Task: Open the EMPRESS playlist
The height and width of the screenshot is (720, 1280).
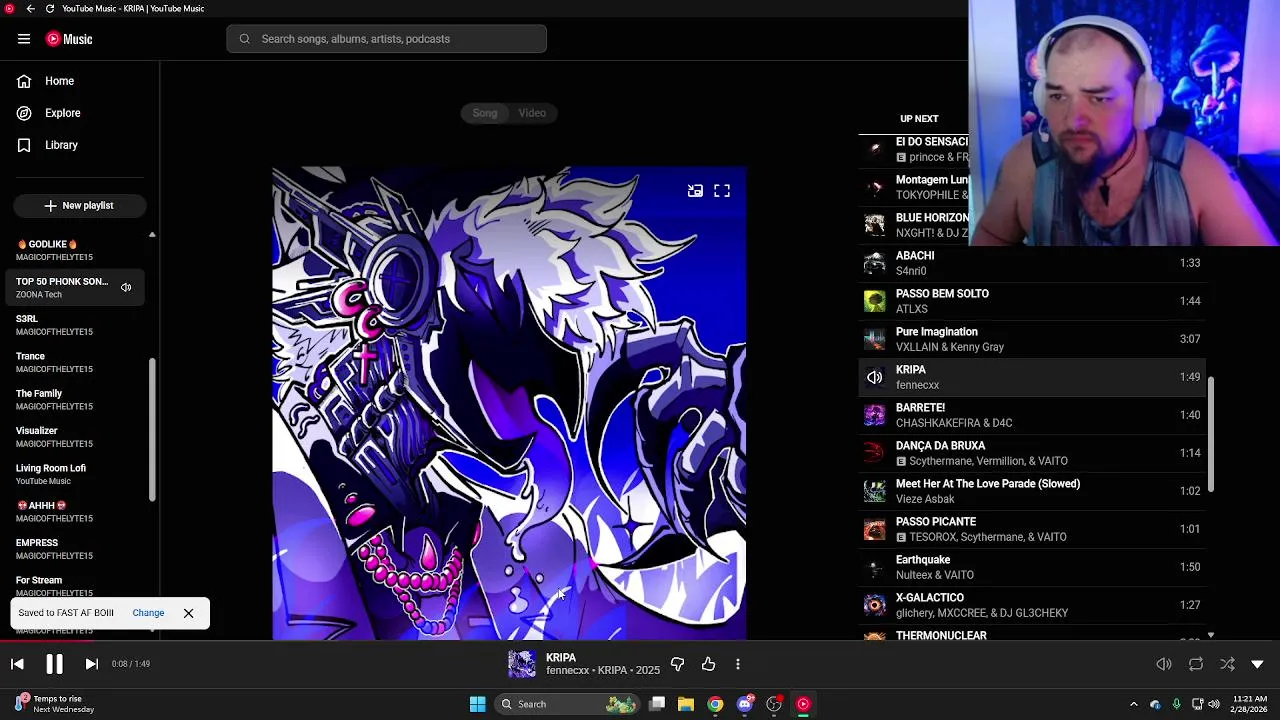Action: coord(75,549)
